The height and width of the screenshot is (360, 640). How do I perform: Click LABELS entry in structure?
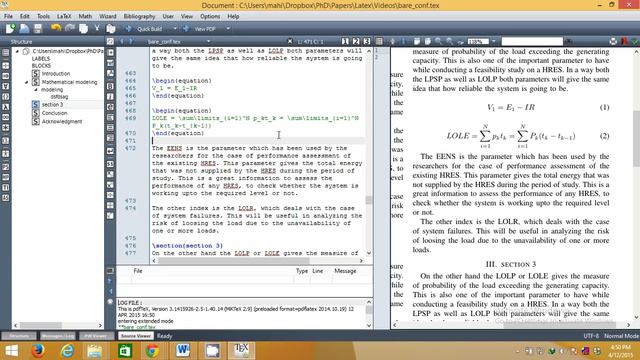tap(41, 59)
